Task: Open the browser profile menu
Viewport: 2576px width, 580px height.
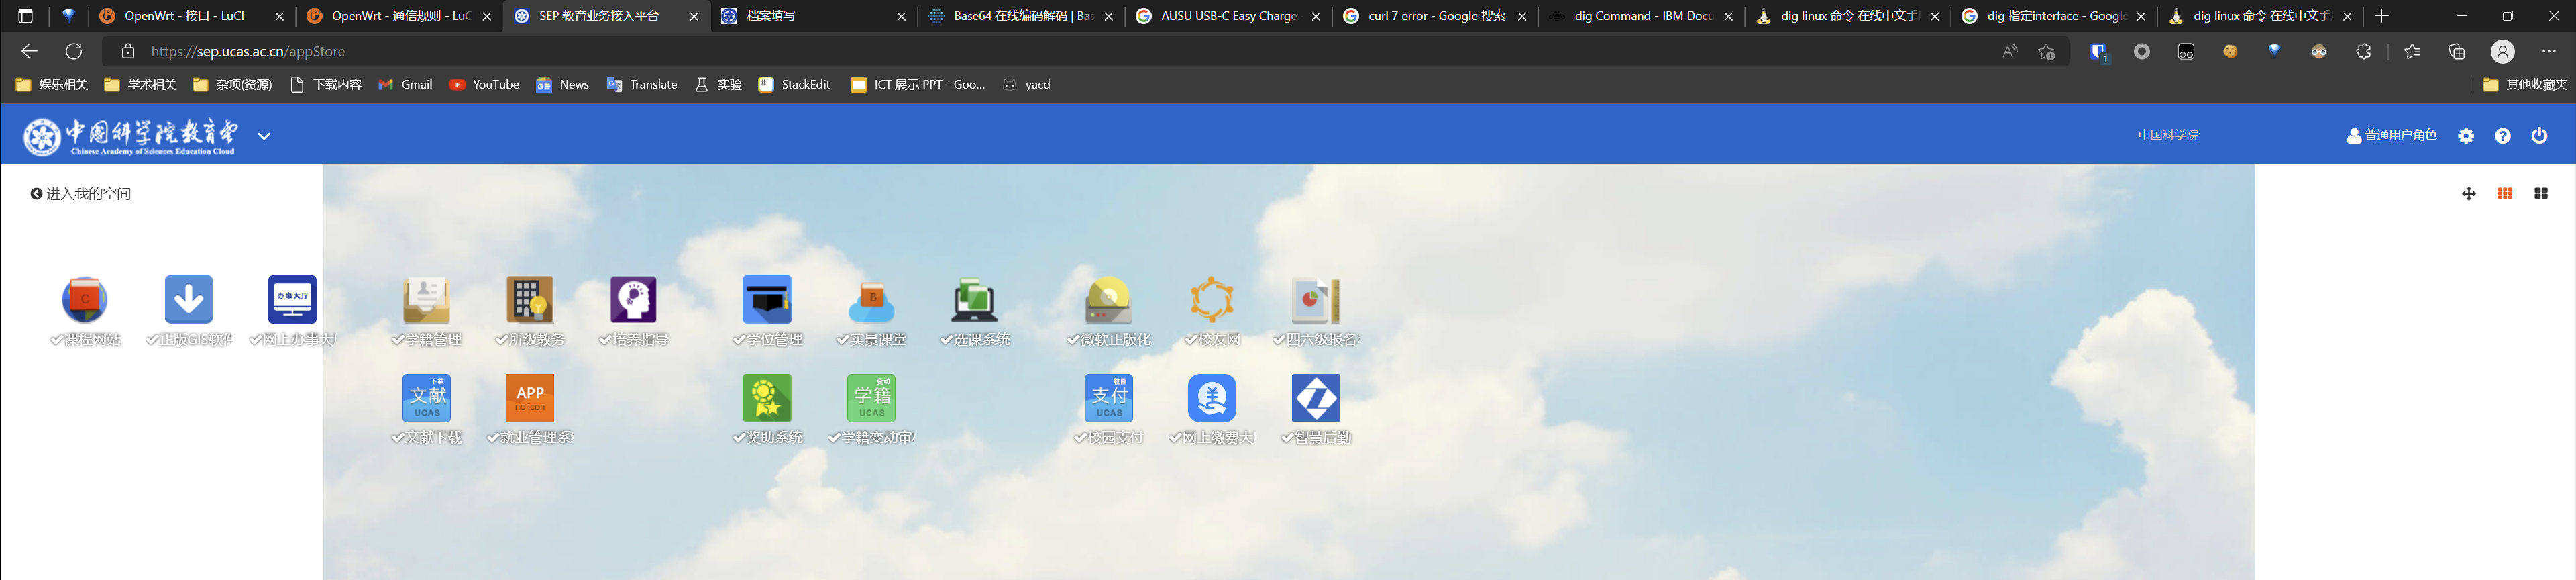Action: pos(2503,52)
